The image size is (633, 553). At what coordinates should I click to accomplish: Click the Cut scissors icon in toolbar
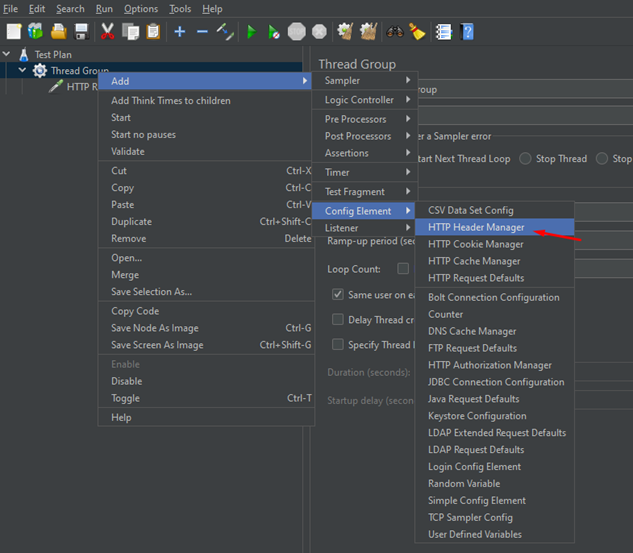[109, 32]
